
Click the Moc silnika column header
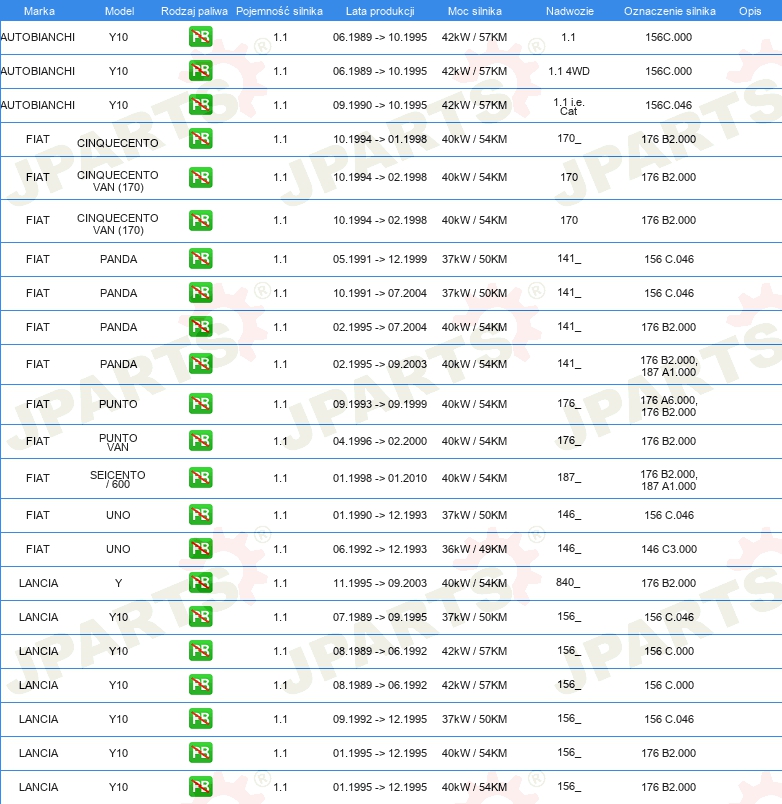coord(474,11)
